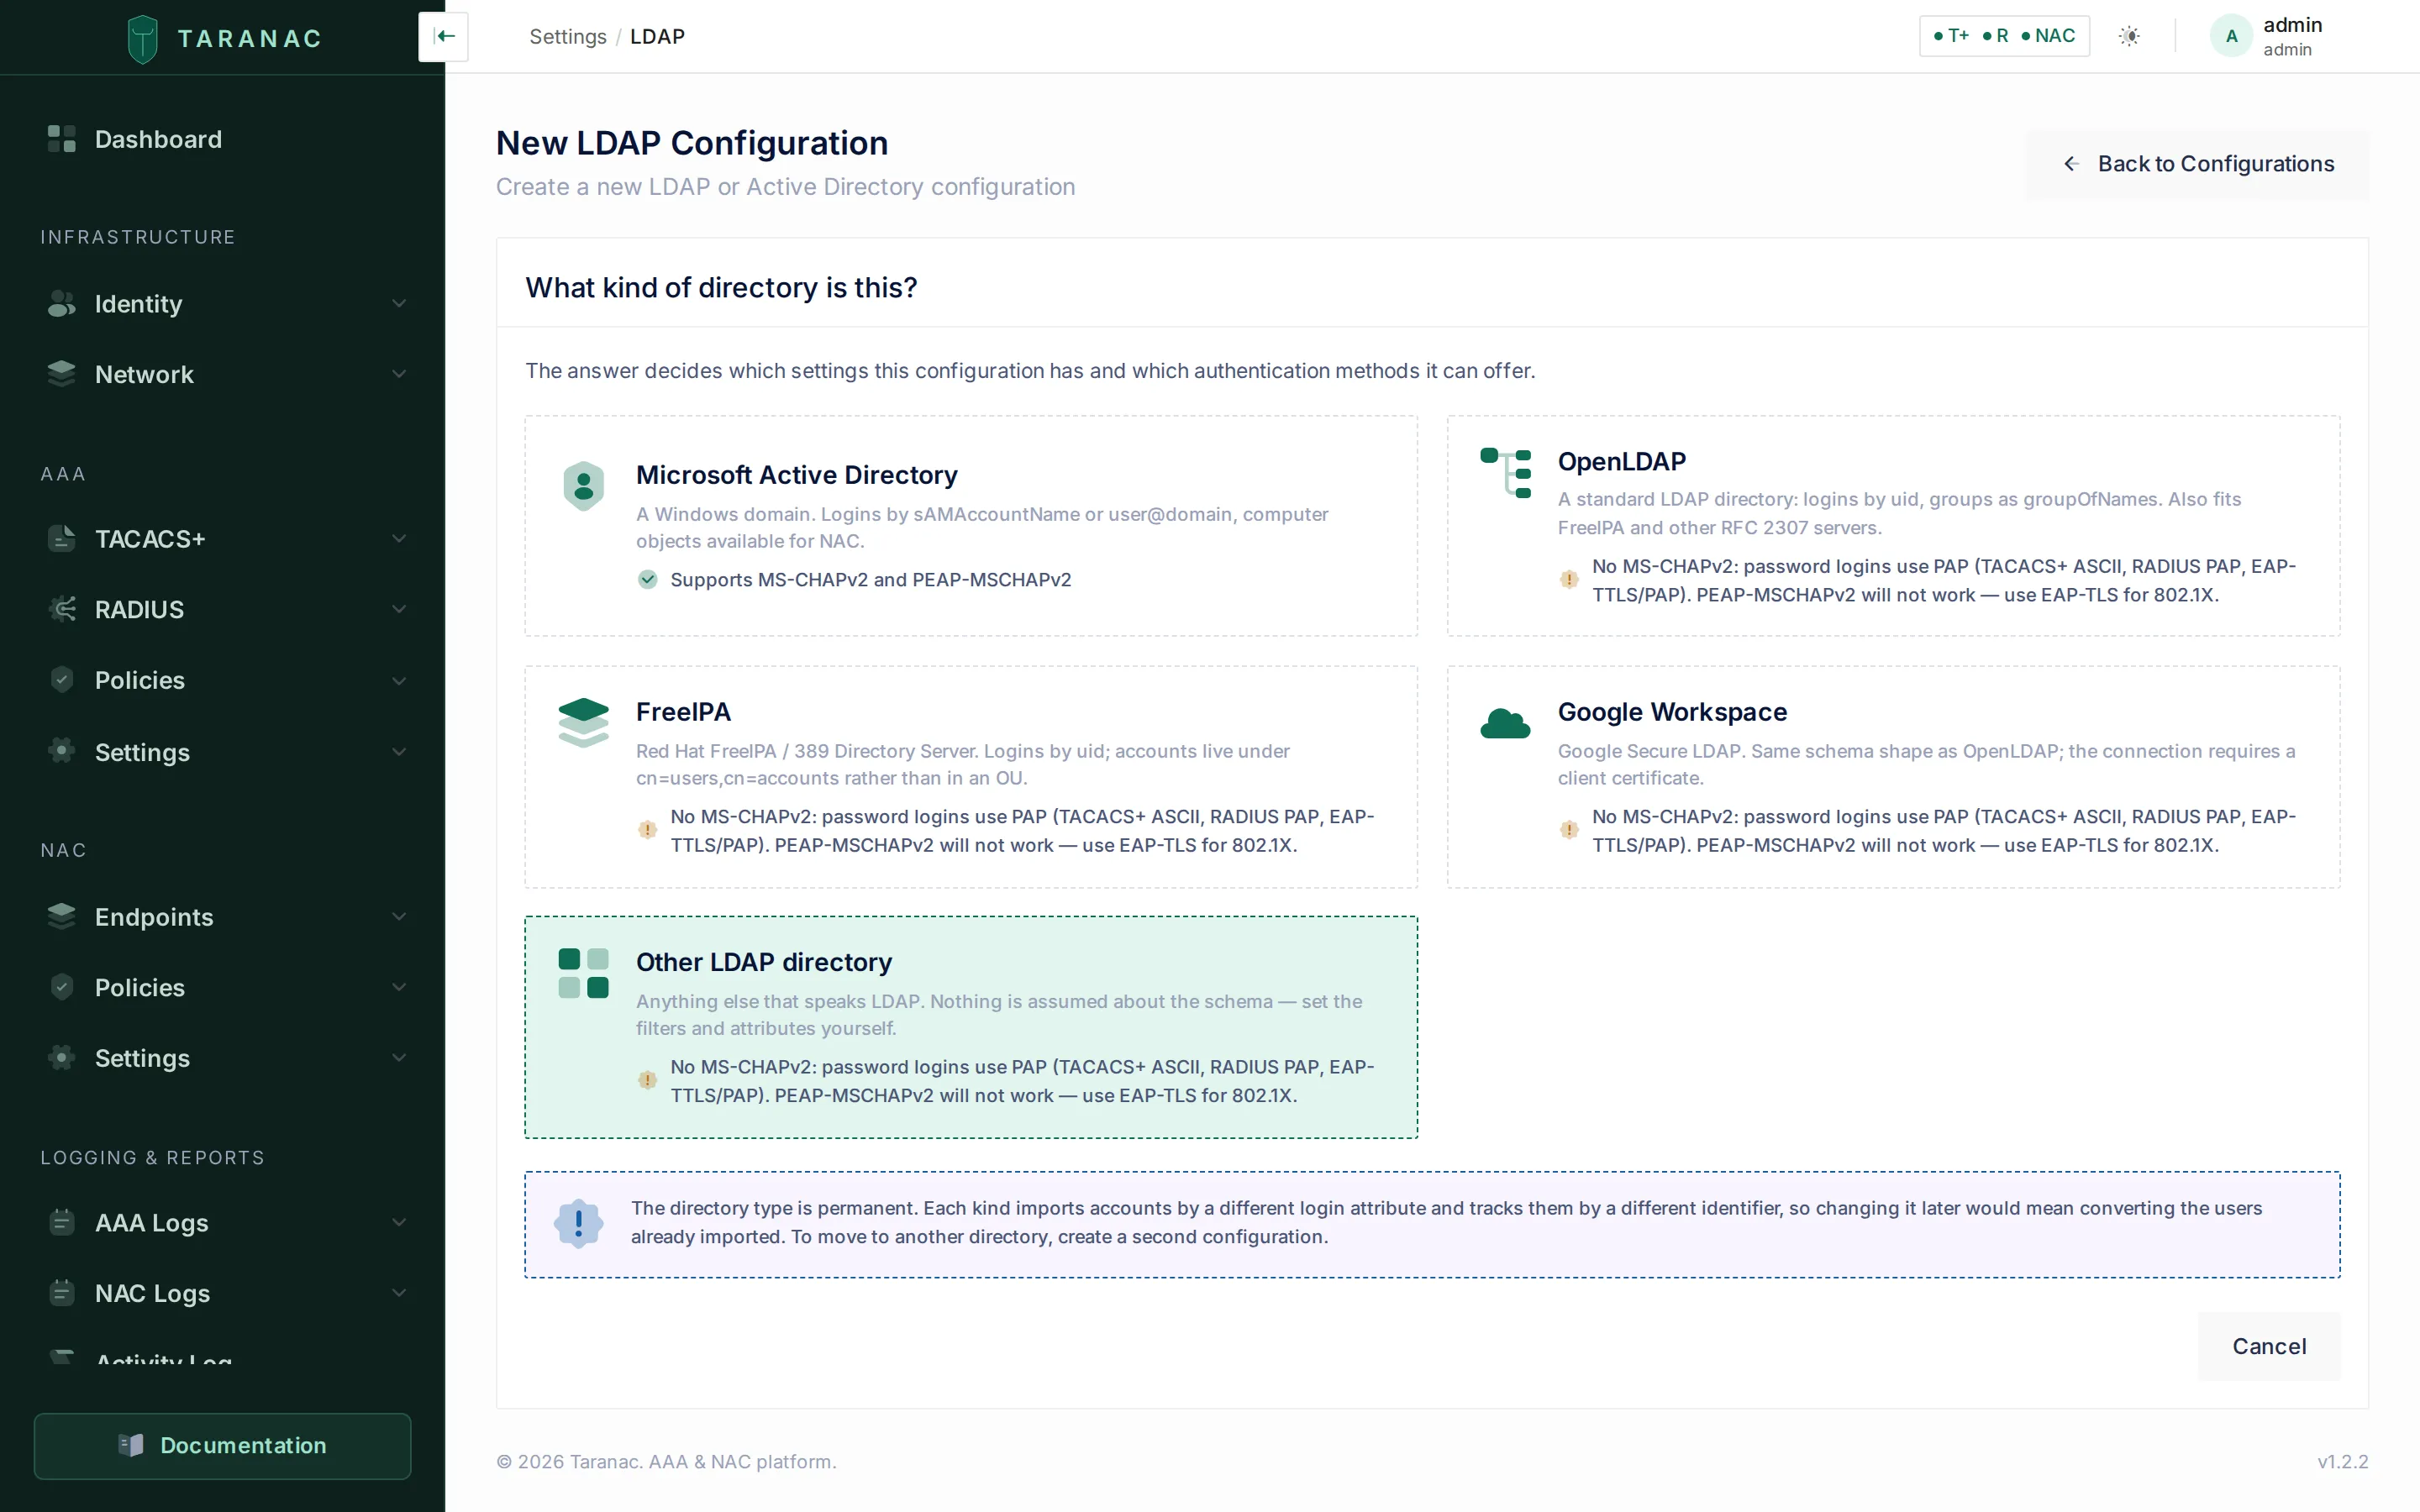The height and width of the screenshot is (1512, 2420).
Task: Click the AAA Logs icon
Action: pos(62,1222)
